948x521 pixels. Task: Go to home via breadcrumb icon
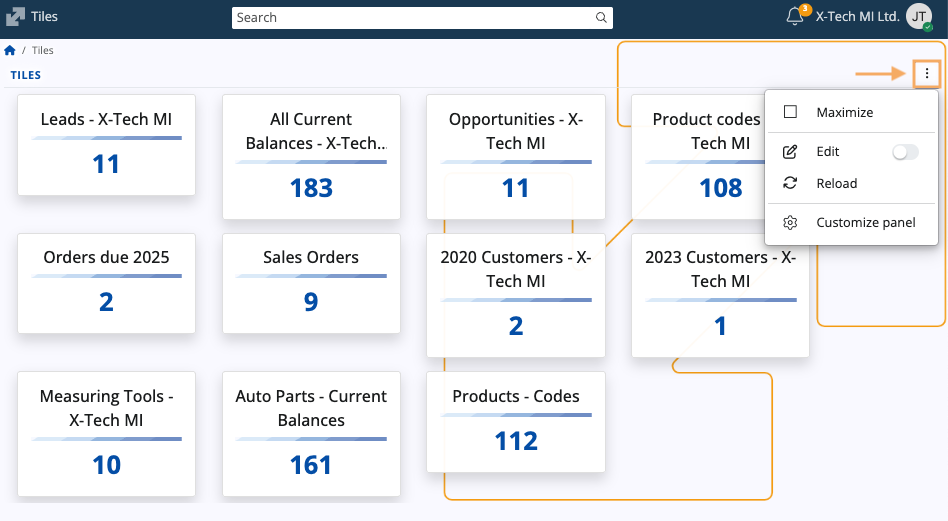(x=10, y=51)
